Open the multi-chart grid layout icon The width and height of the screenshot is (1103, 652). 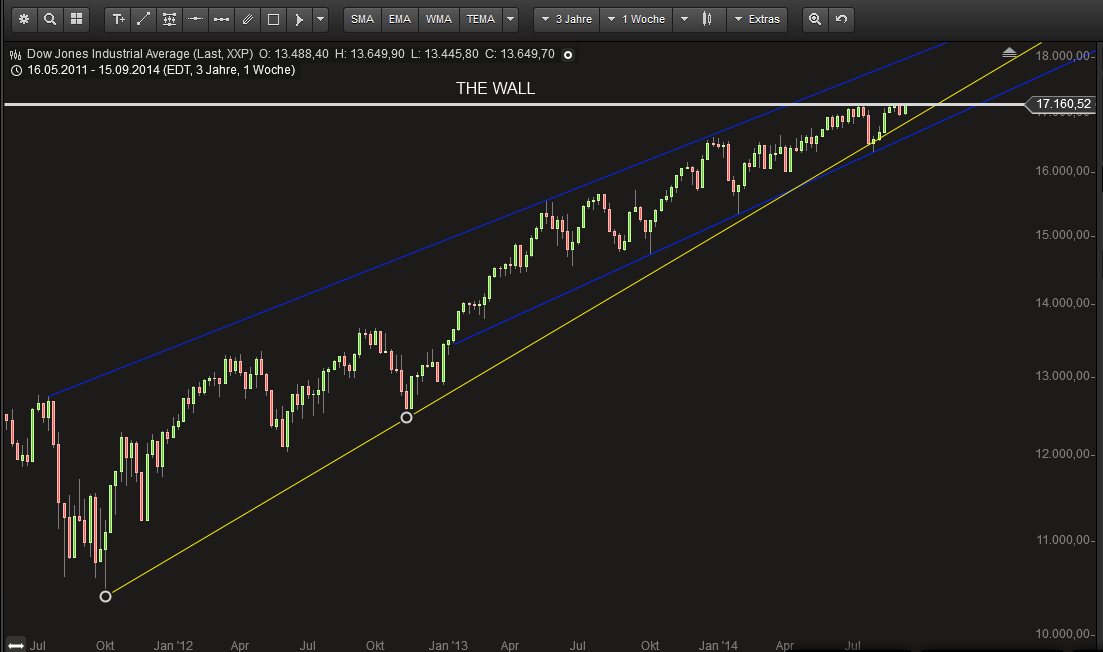tap(76, 19)
